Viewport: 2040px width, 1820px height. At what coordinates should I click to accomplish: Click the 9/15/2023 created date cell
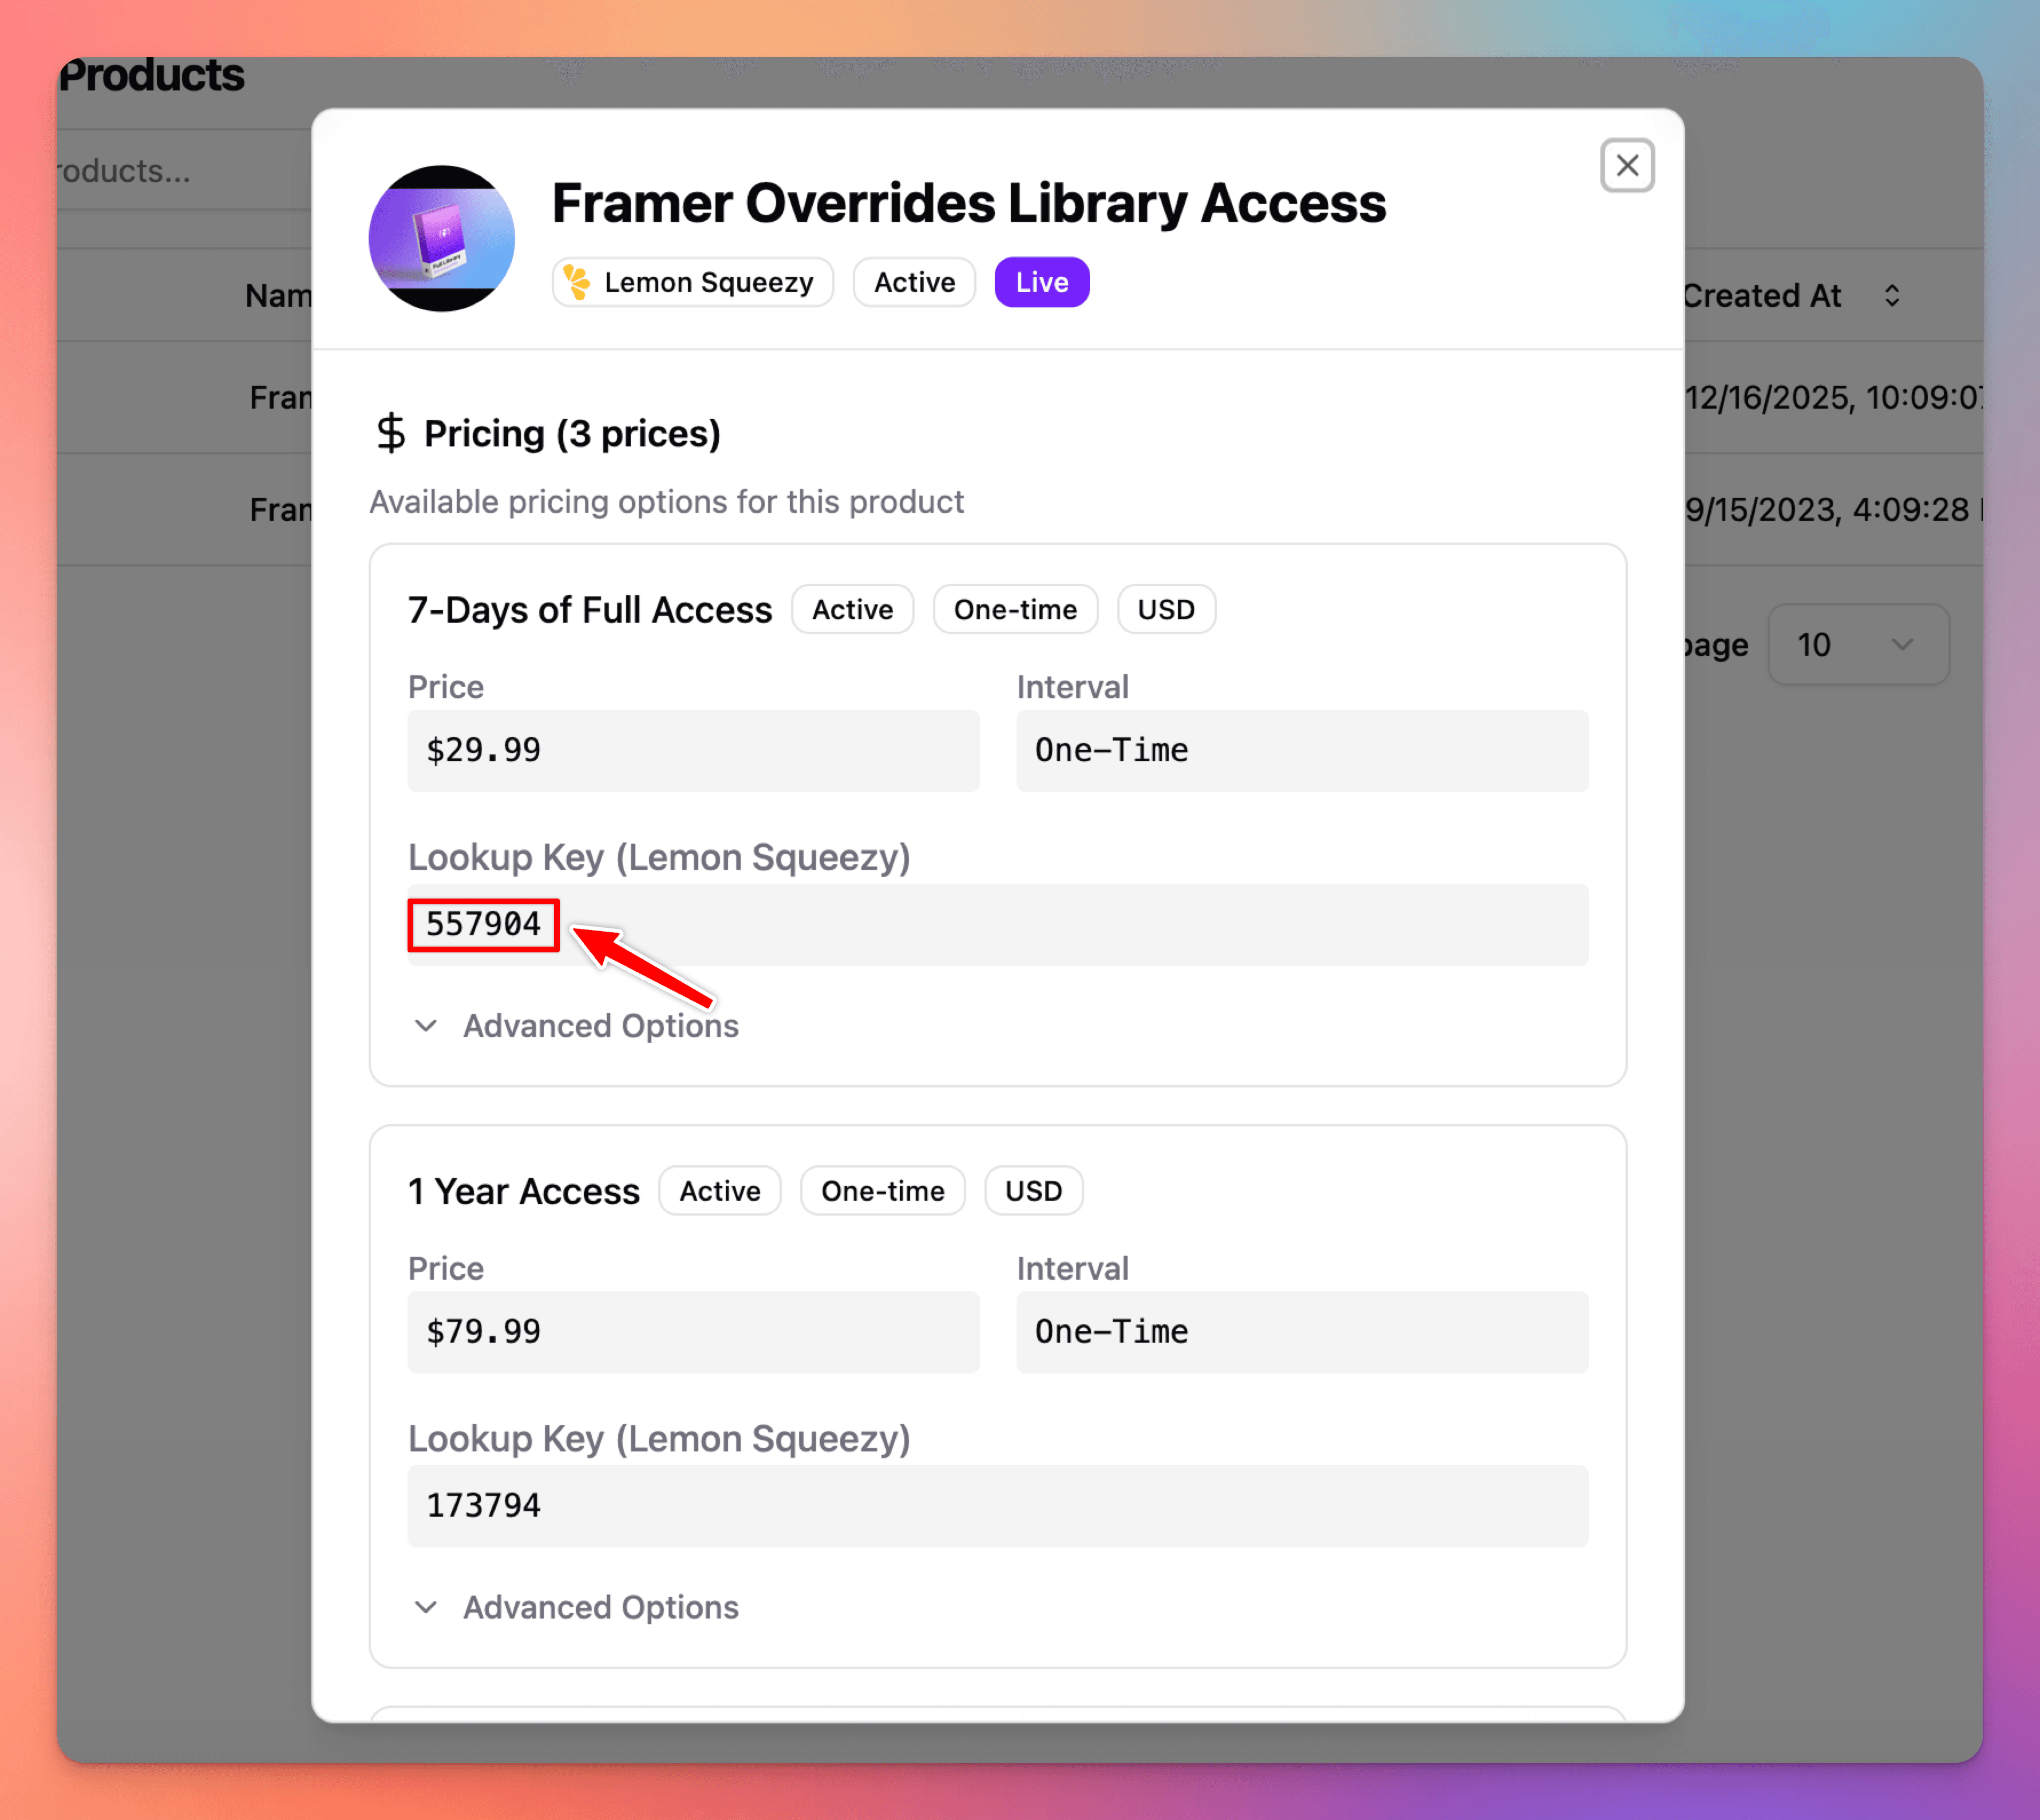(x=1834, y=510)
